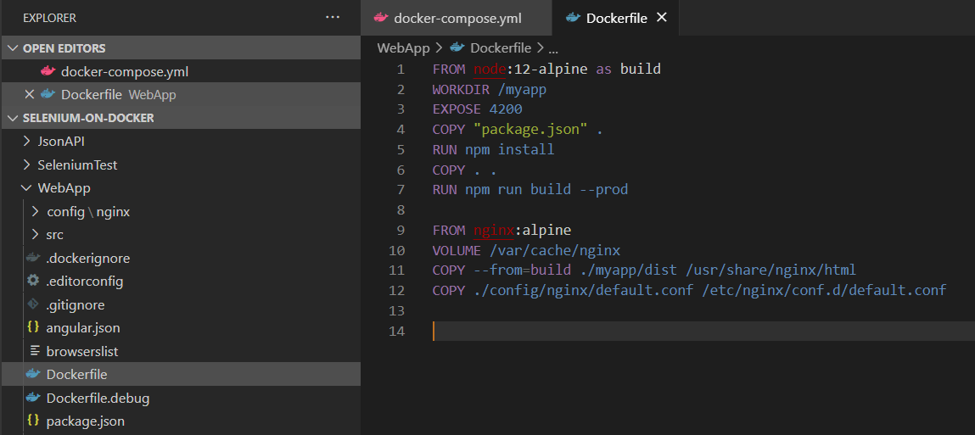The height and width of the screenshot is (435, 975).
Task: Click WebApp in the breadcrumb path
Action: 401,47
